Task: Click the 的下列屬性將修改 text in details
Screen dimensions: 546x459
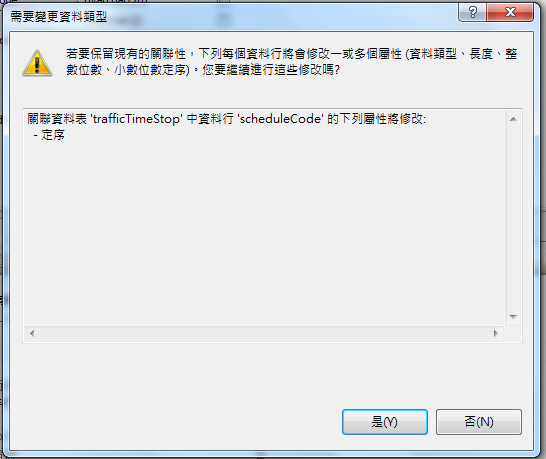Action: pyautogui.click(x=376, y=119)
